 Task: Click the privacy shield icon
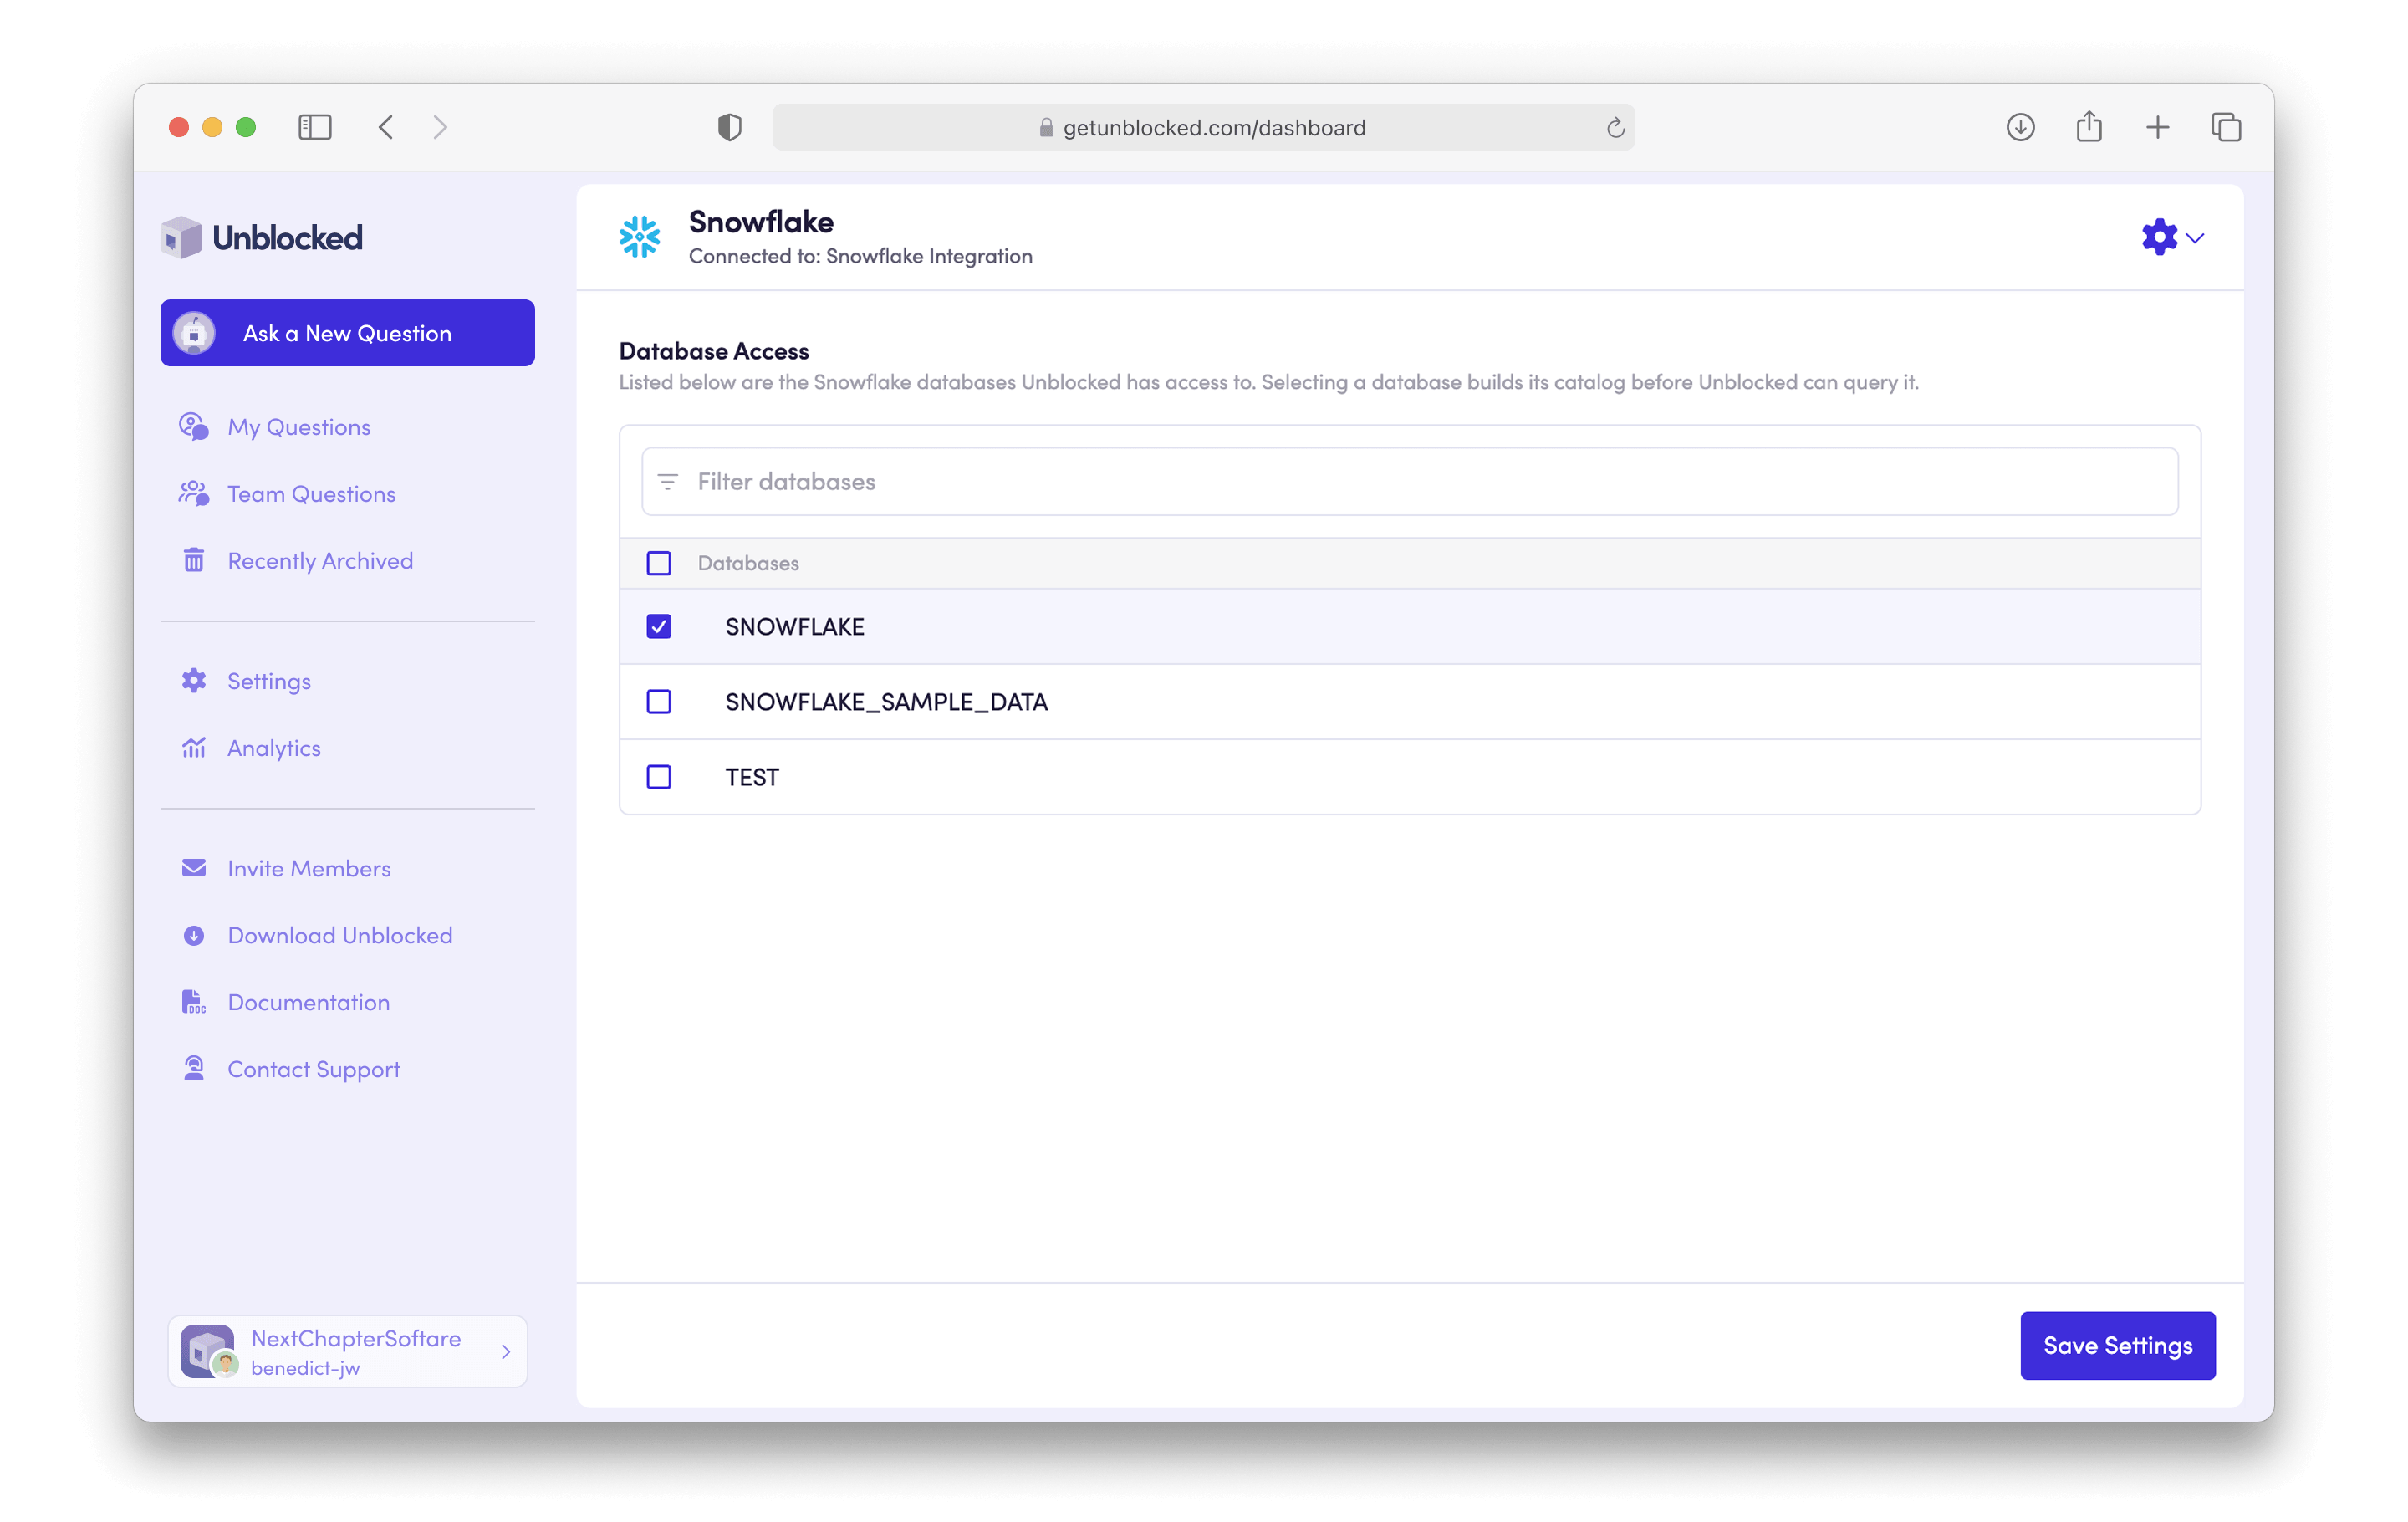point(730,127)
